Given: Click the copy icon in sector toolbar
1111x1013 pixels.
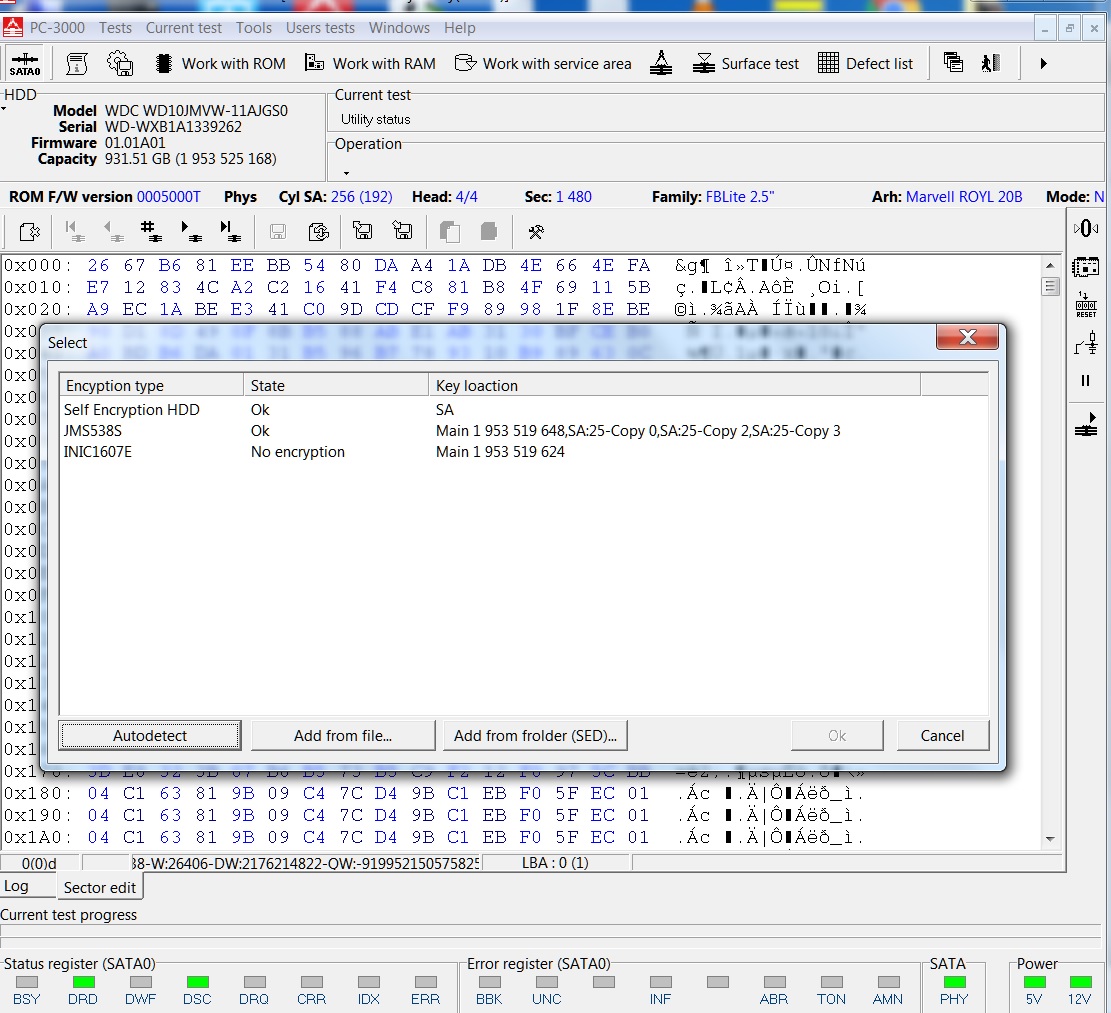Looking at the screenshot, I should (449, 232).
